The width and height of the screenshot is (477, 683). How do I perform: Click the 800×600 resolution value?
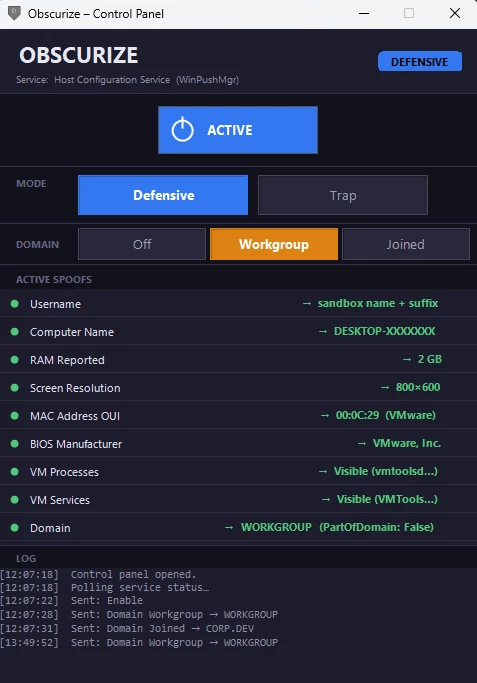pos(418,387)
